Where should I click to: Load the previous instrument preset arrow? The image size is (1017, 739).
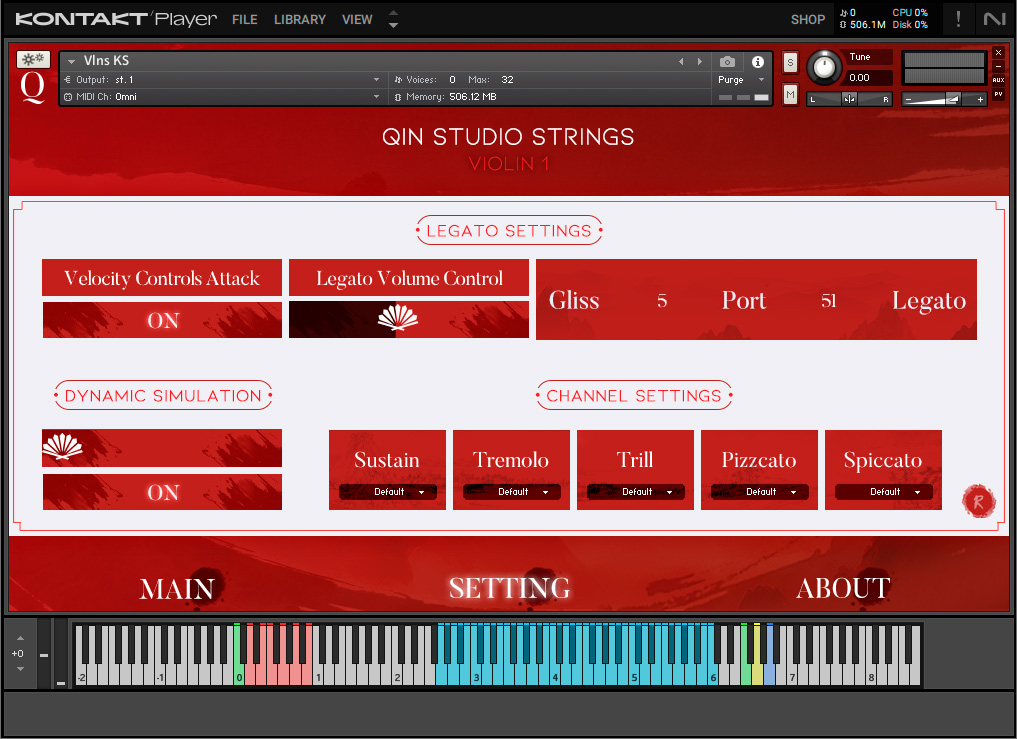coord(681,62)
